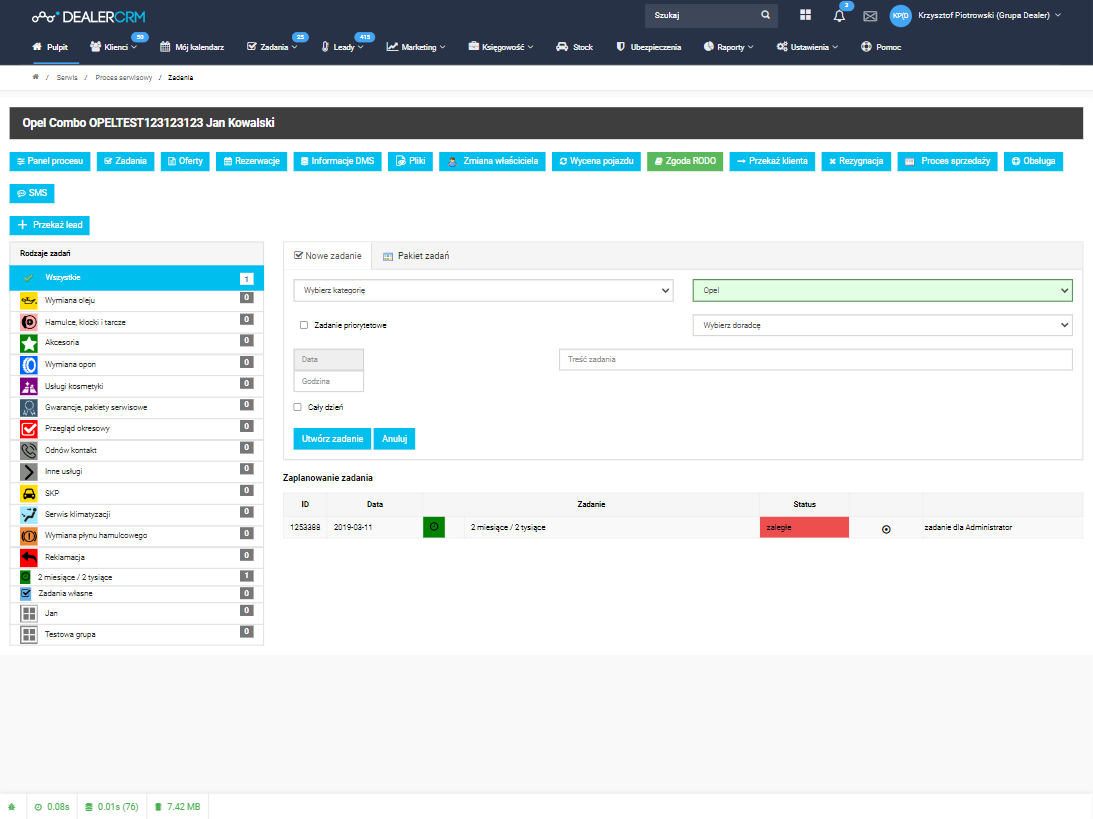This screenshot has width=1093, height=819.
Task: Click the notification bell icon
Action: click(839, 16)
